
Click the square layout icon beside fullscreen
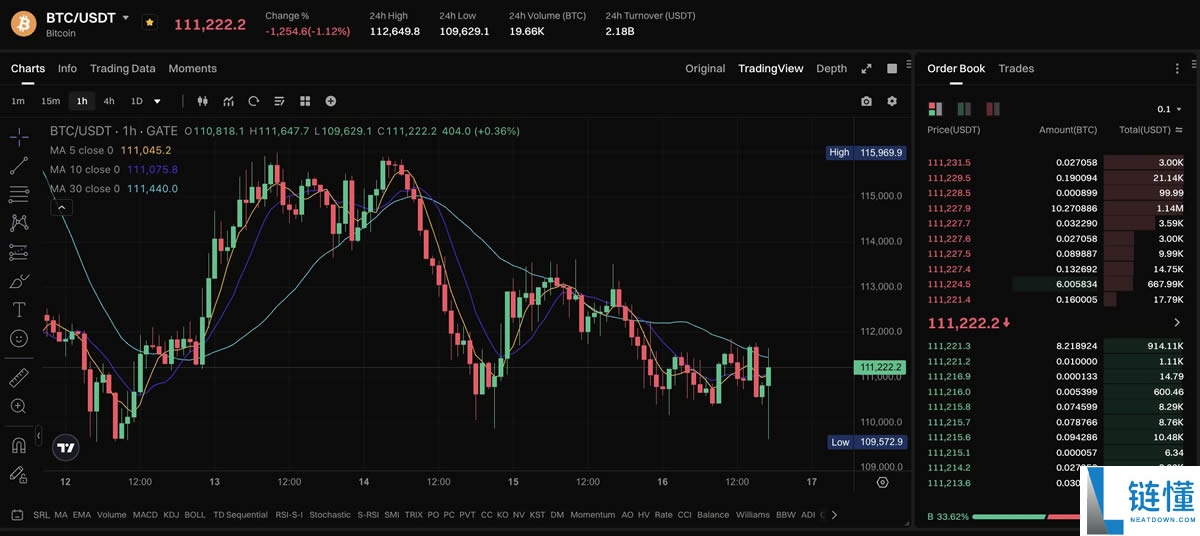tap(892, 69)
